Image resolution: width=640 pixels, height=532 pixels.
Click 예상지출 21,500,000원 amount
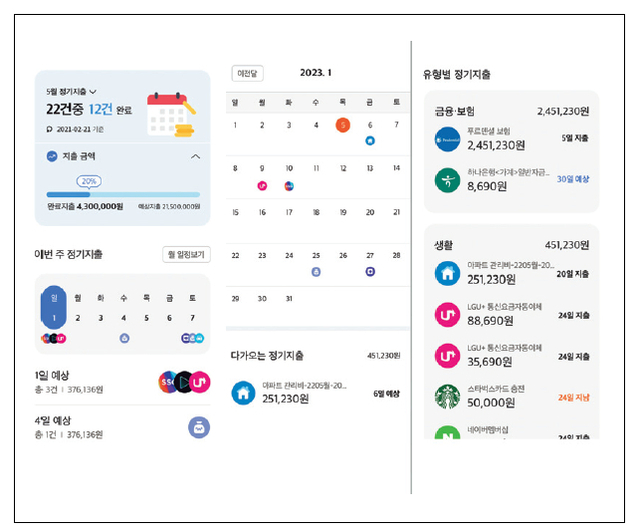(169, 207)
